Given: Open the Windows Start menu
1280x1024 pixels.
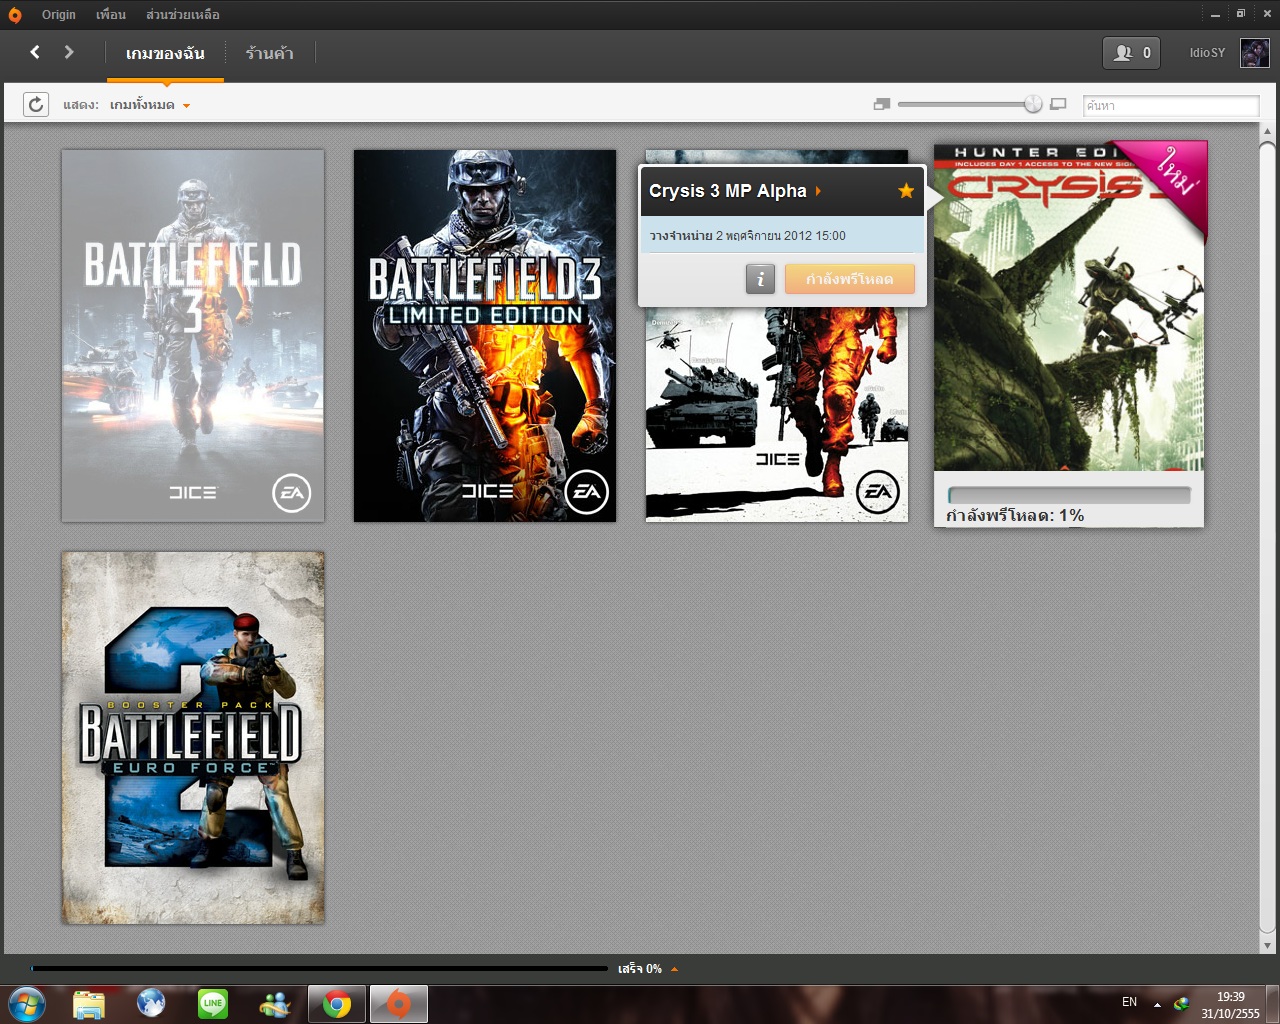Looking at the screenshot, I should point(26,1004).
